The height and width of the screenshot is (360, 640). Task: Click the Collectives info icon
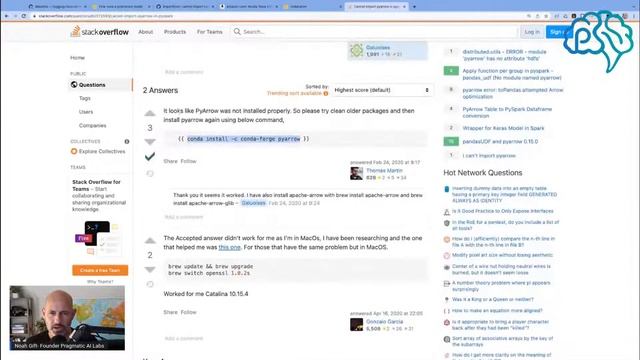click(127, 141)
